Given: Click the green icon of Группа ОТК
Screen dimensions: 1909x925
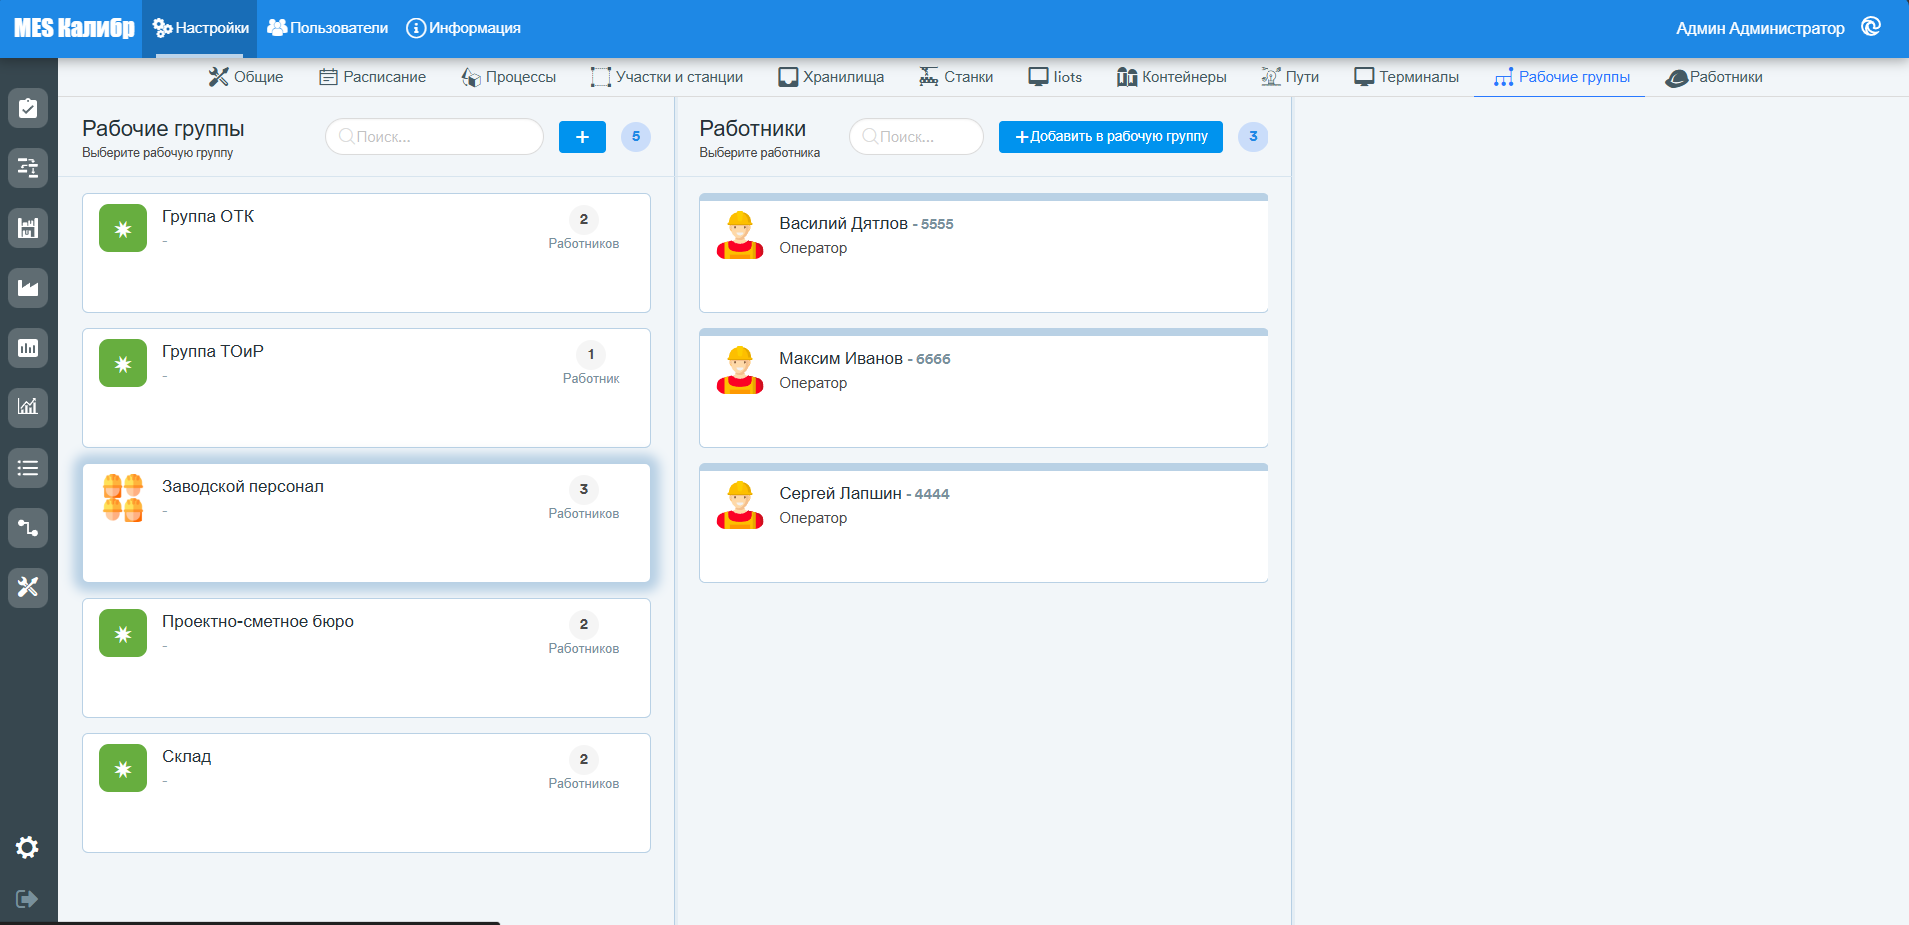Looking at the screenshot, I should pos(123,228).
